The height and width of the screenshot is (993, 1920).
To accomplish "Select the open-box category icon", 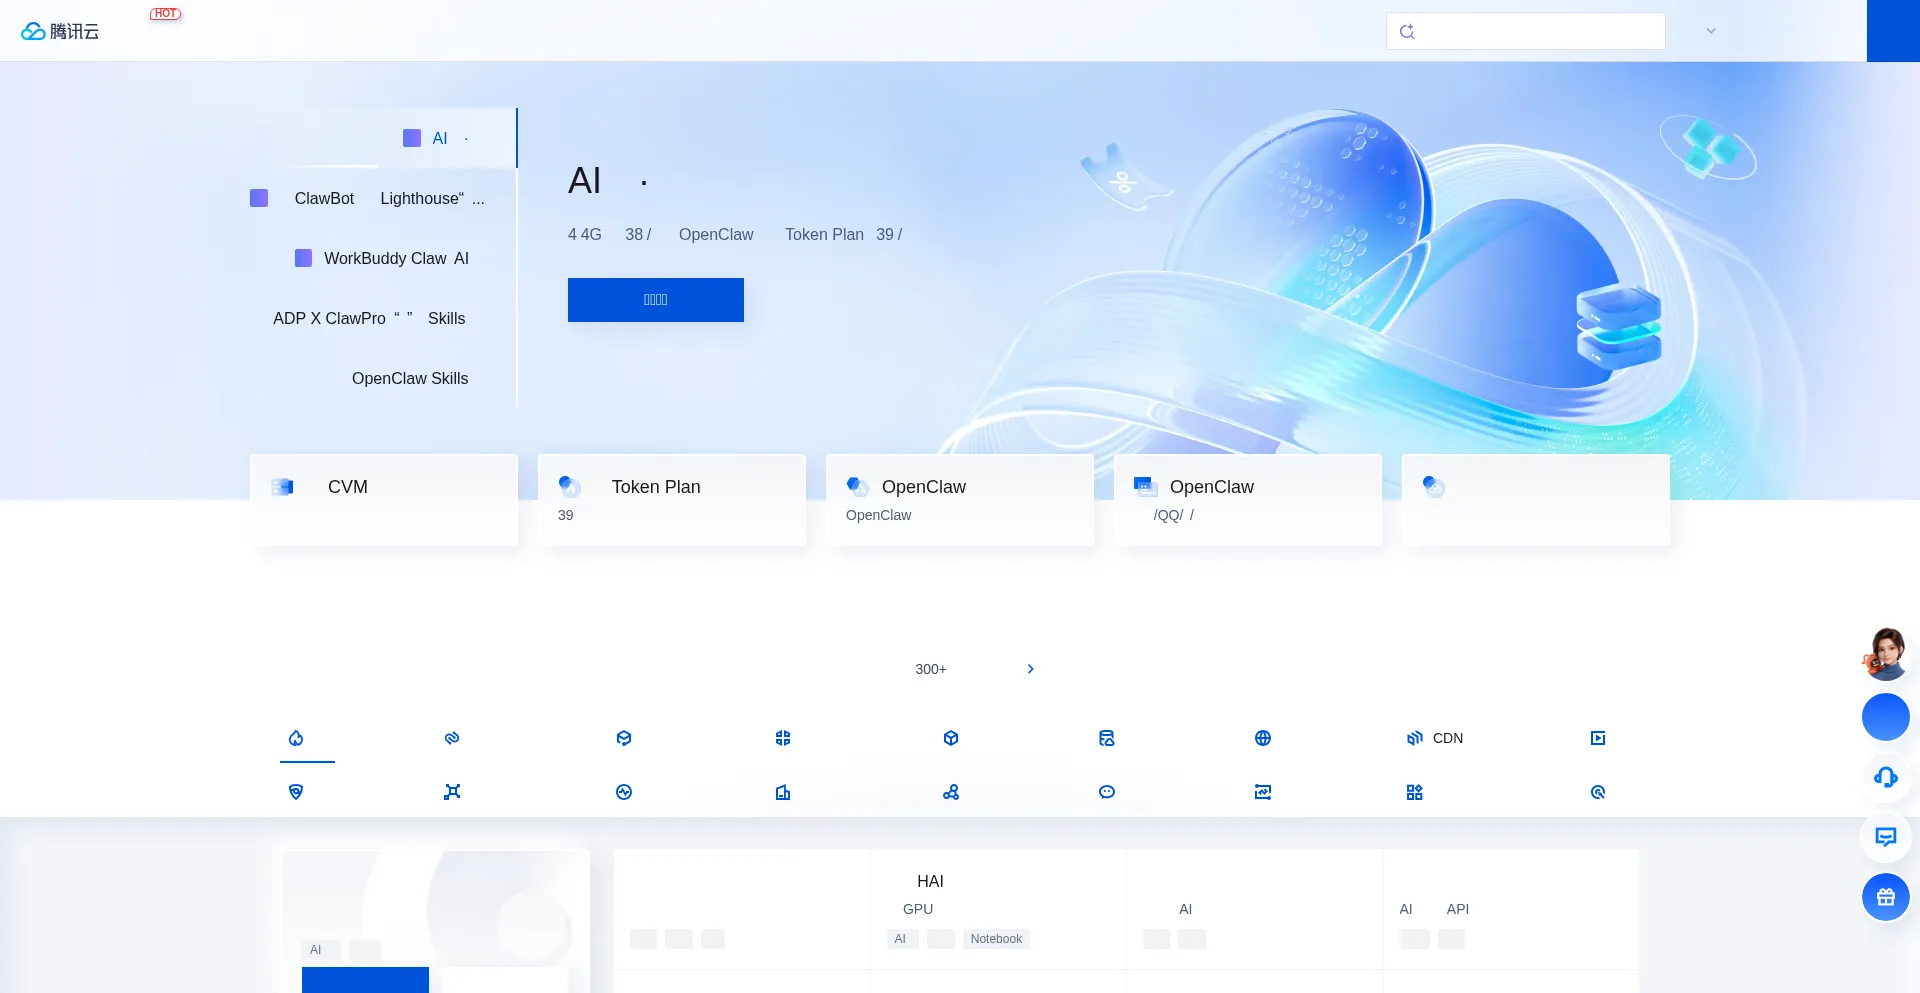I will point(624,738).
